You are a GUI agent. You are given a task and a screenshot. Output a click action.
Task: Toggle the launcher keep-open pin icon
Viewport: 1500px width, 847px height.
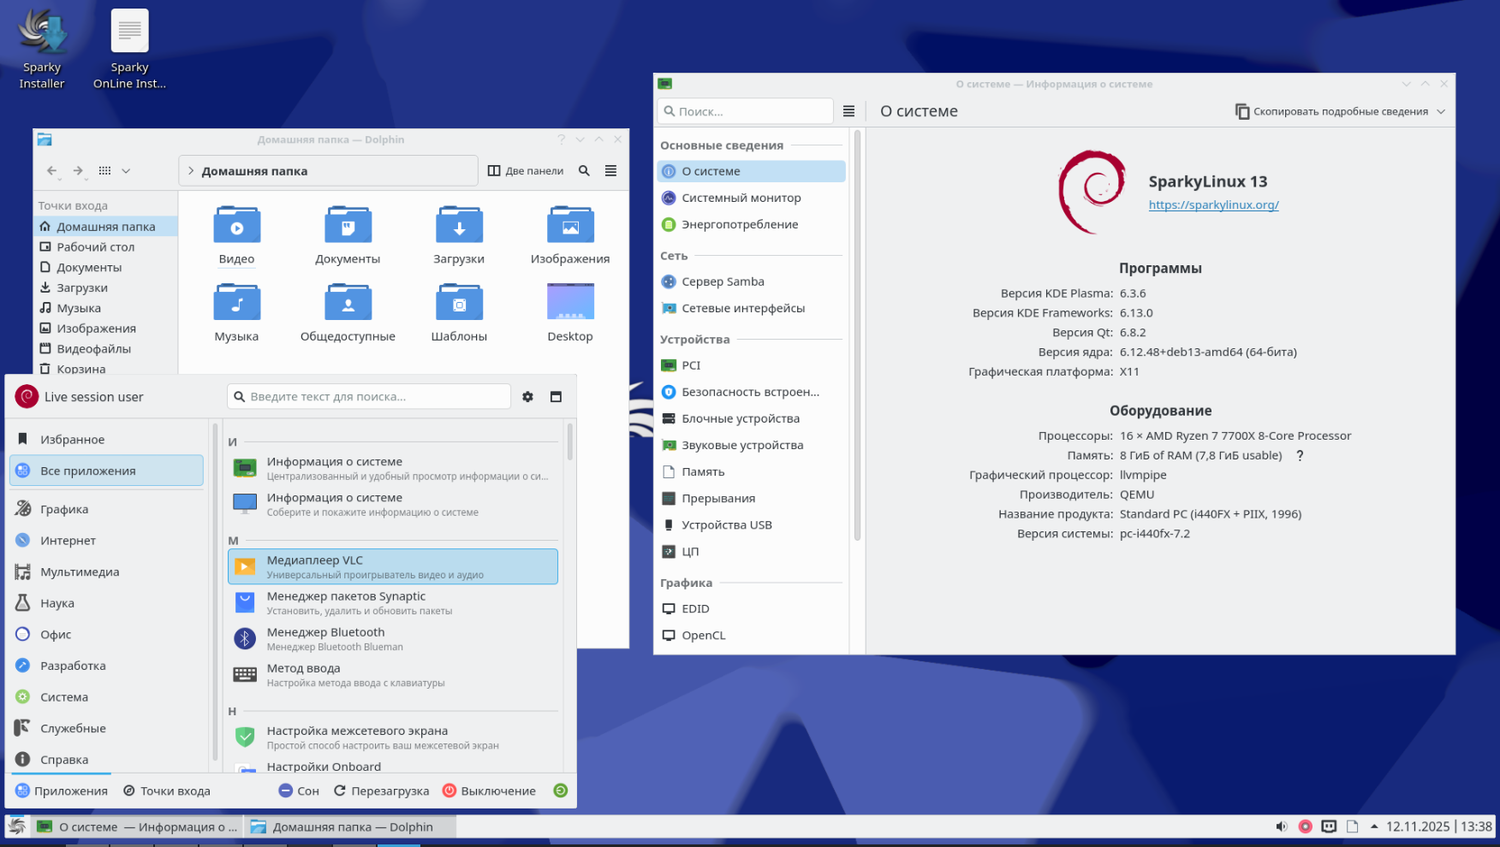point(556,397)
